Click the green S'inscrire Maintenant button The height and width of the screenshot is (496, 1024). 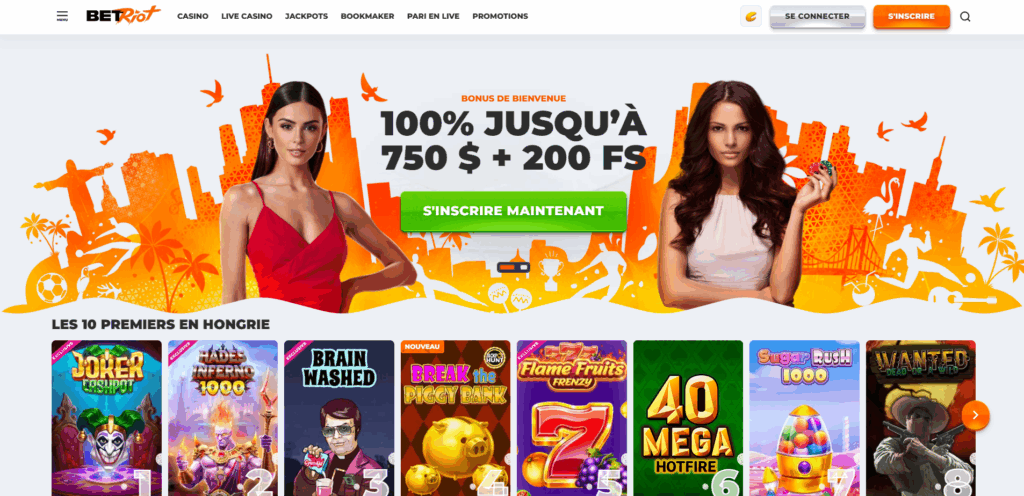click(513, 211)
